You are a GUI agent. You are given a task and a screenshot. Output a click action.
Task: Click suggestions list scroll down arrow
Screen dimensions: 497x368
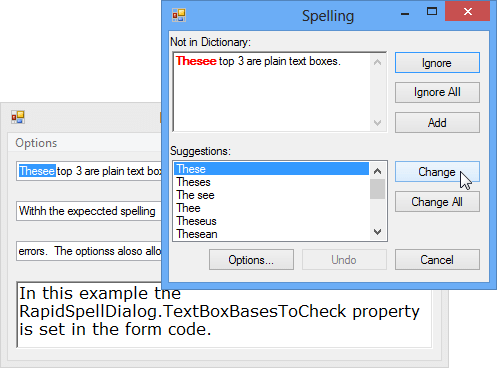click(x=377, y=232)
